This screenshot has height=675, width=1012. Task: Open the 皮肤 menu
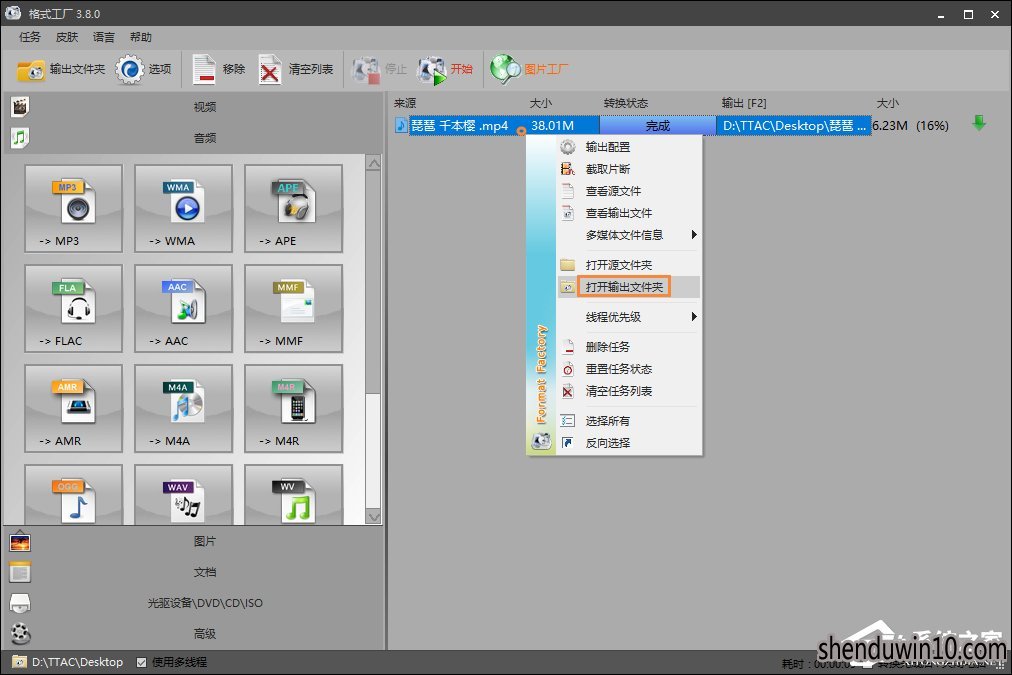pyautogui.click(x=67, y=37)
